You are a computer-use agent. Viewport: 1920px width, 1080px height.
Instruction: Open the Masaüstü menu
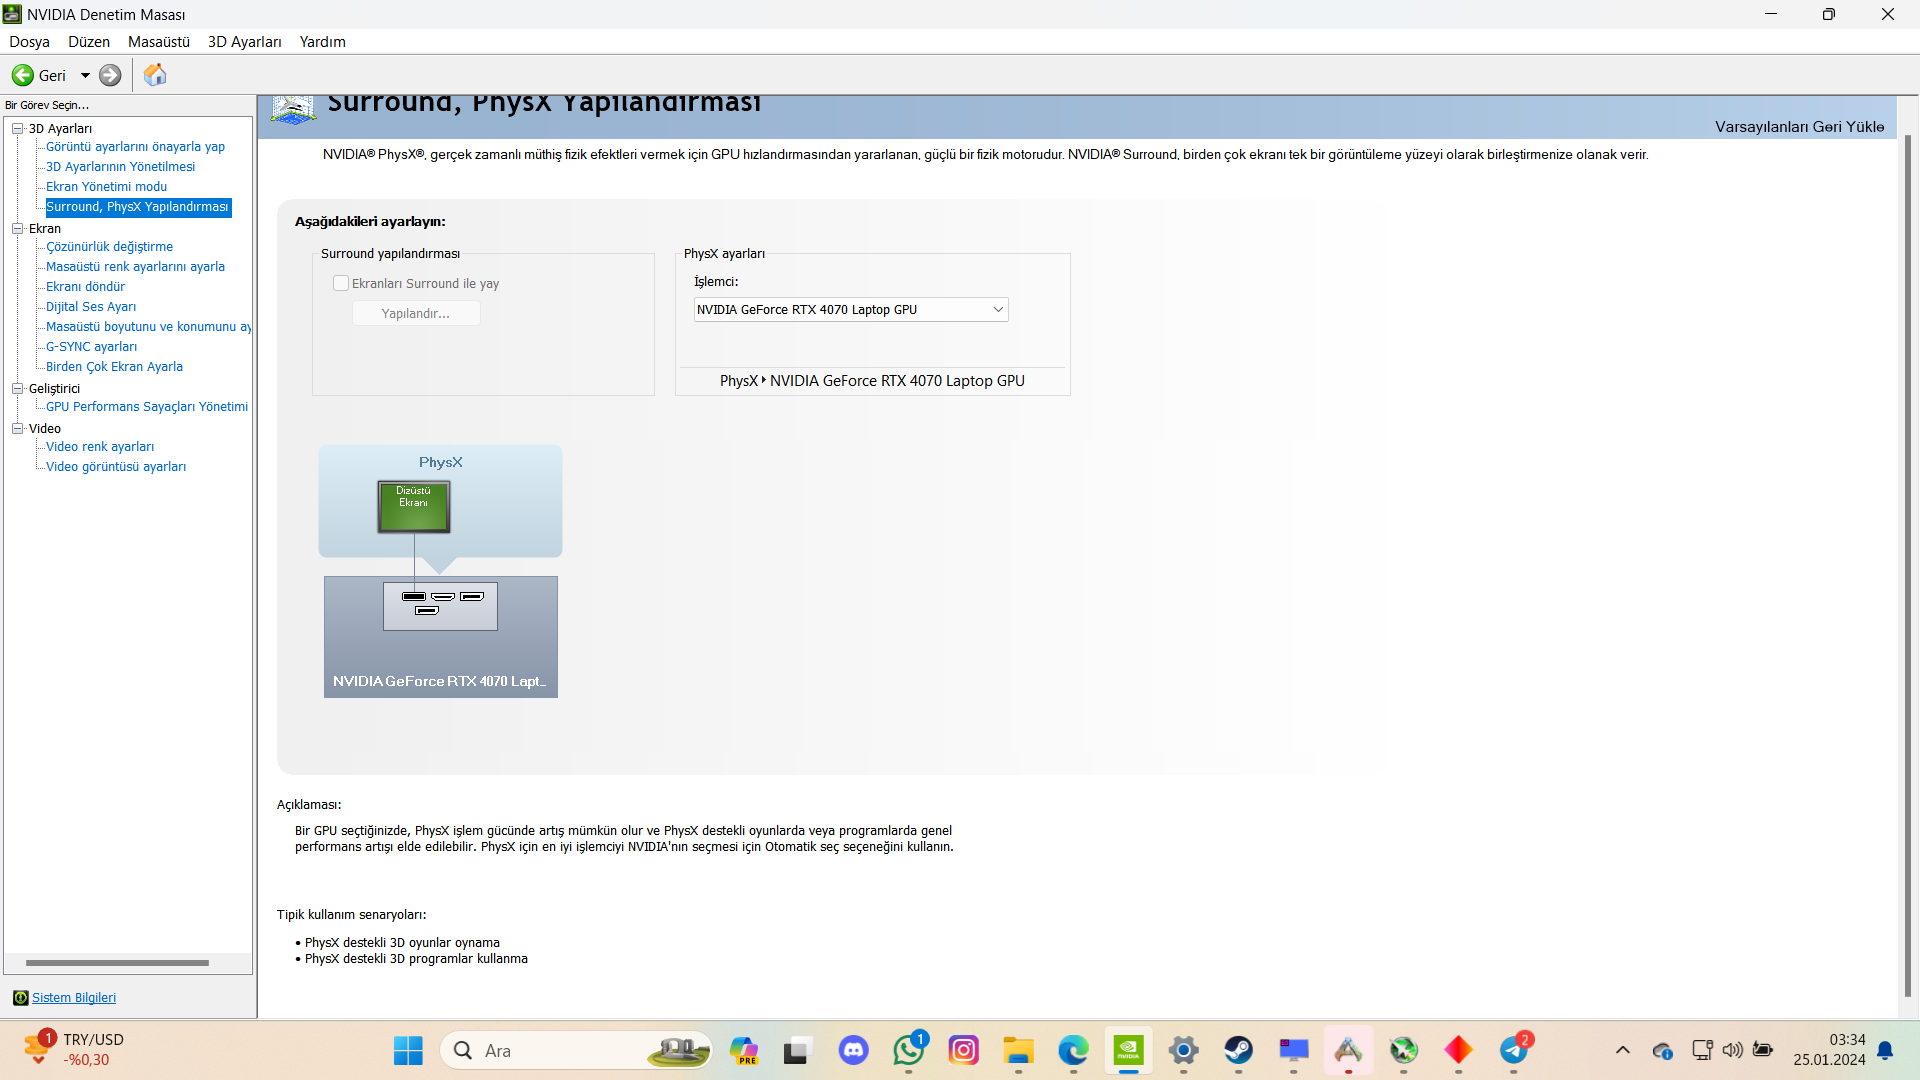pyautogui.click(x=159, y=42)
